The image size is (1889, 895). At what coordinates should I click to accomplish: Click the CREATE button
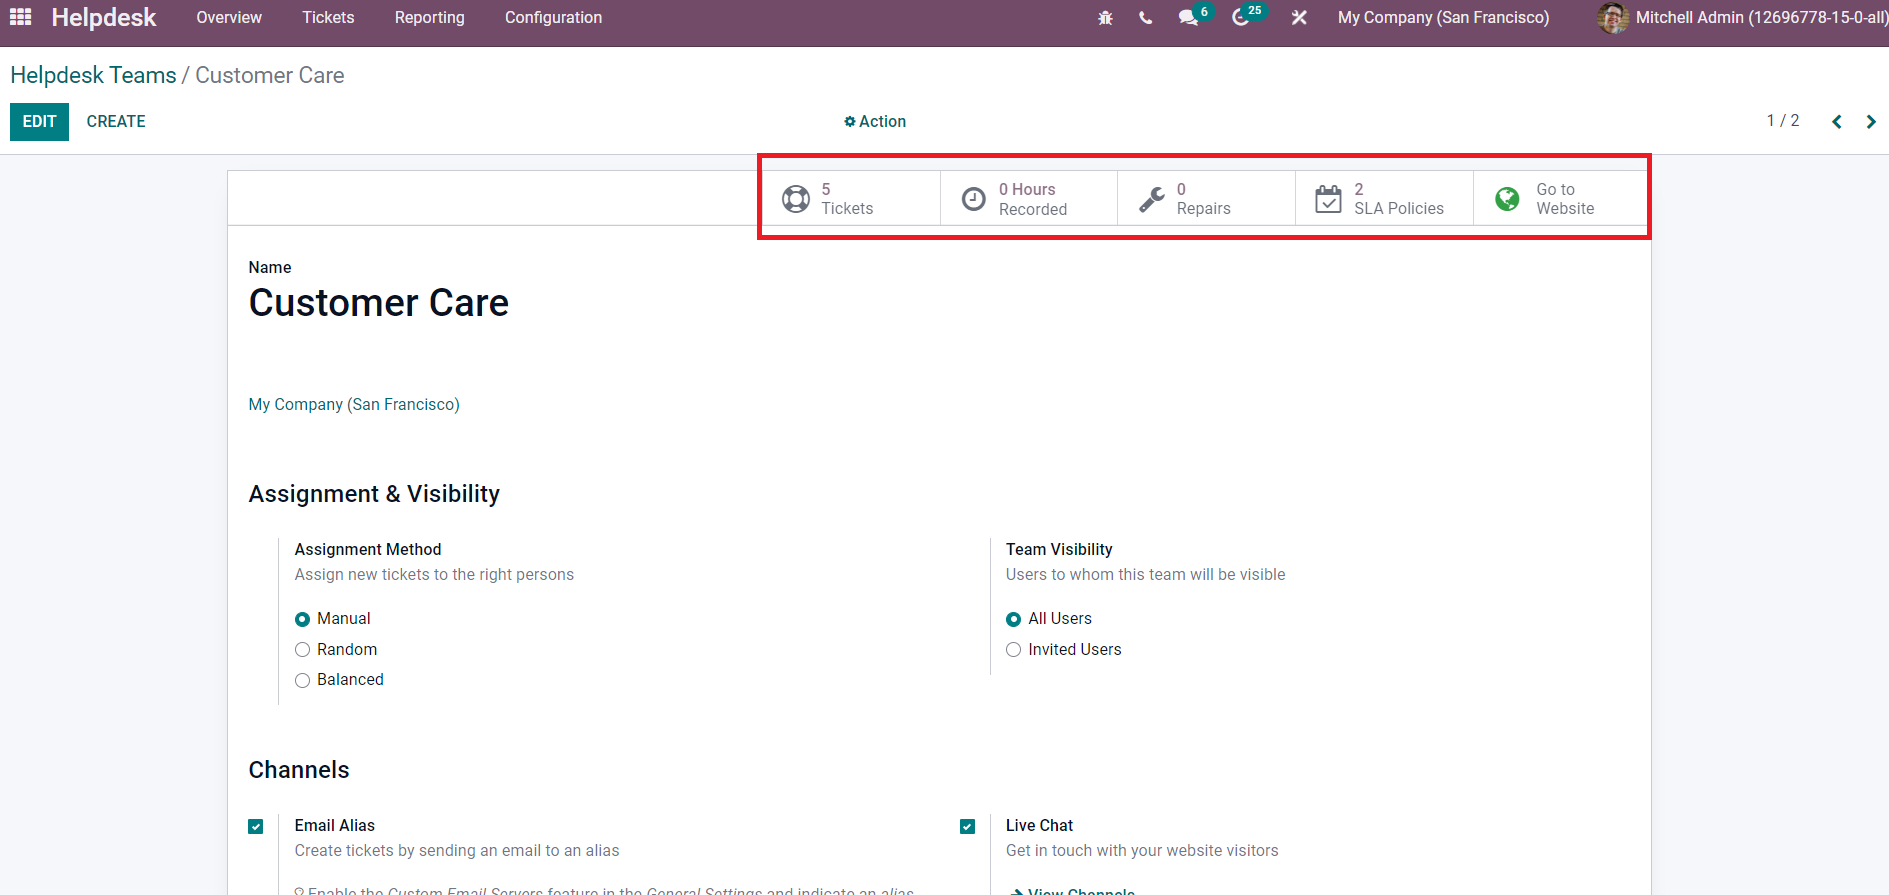click(116, 122)
